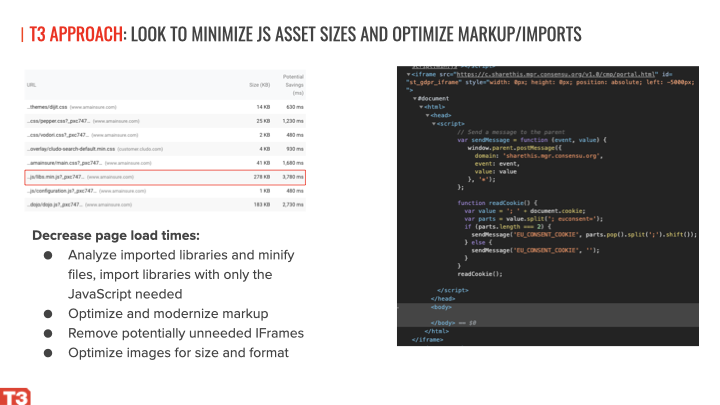Image resolution: width=720 pixels, height=405 pixels.
Task: Click the "T3 APPROACH" red title text
Action: pos(76,34)
